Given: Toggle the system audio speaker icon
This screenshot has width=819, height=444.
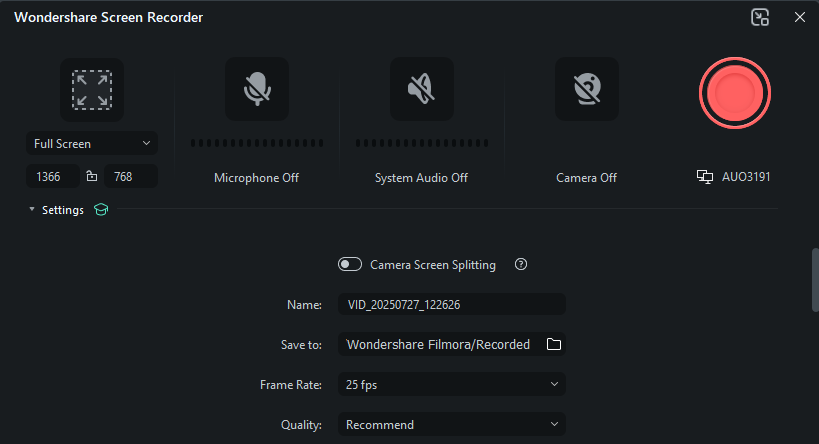Looking at the screenshot, I should [422, 89].
